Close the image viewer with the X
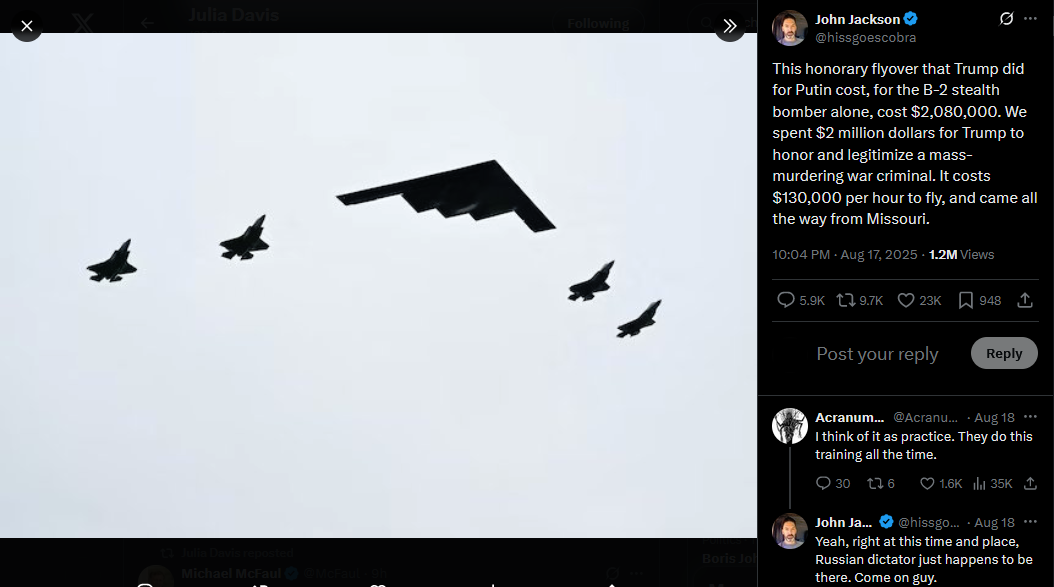This screenshot has height=587, width=1054. pos(27,26)
